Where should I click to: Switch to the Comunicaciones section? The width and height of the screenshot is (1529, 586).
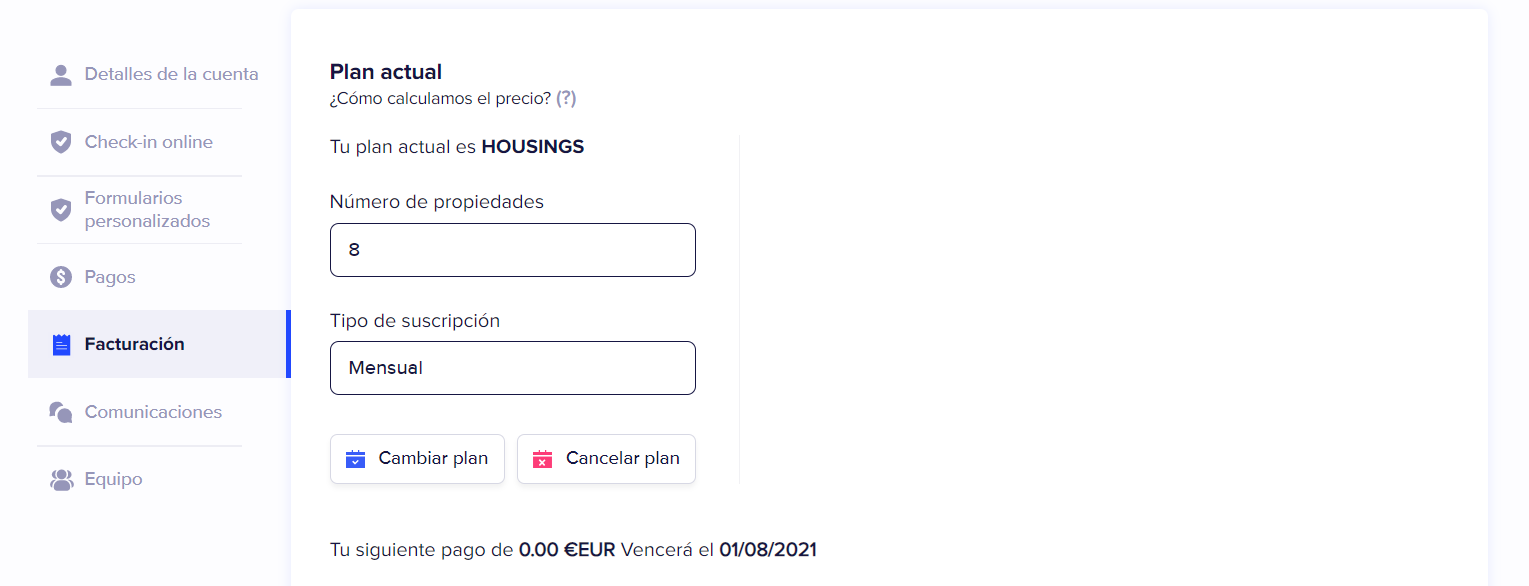(153, 412)
